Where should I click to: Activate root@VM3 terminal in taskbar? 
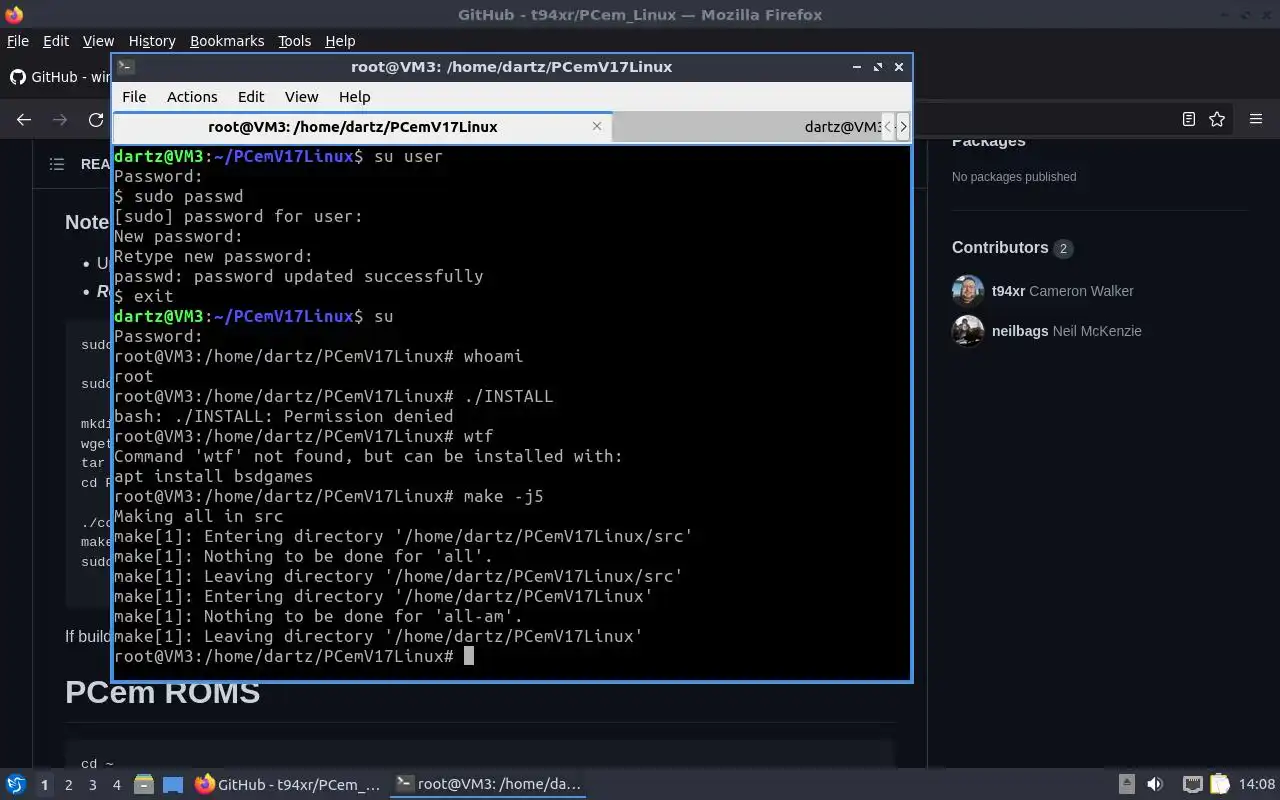[487, 784]
